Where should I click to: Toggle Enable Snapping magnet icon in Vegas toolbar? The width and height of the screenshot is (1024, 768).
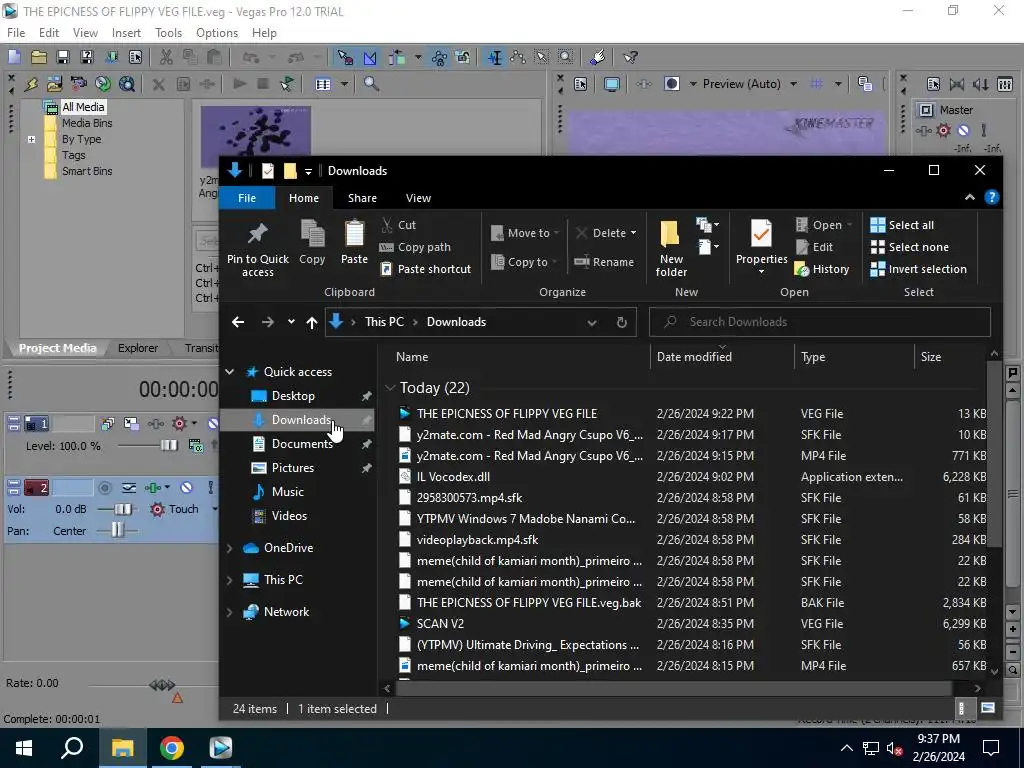point(345,57)
